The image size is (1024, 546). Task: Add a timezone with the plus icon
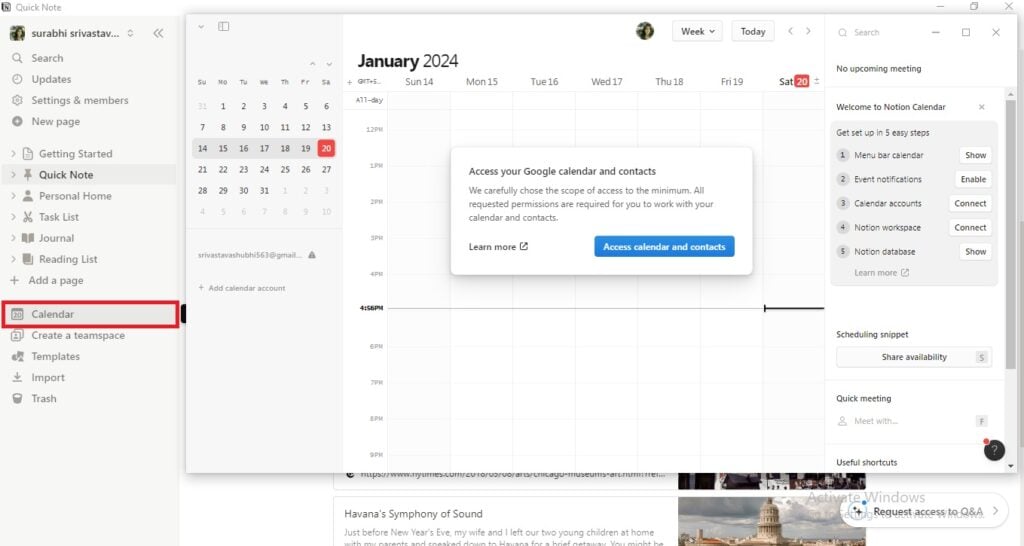tap(349, 82)
